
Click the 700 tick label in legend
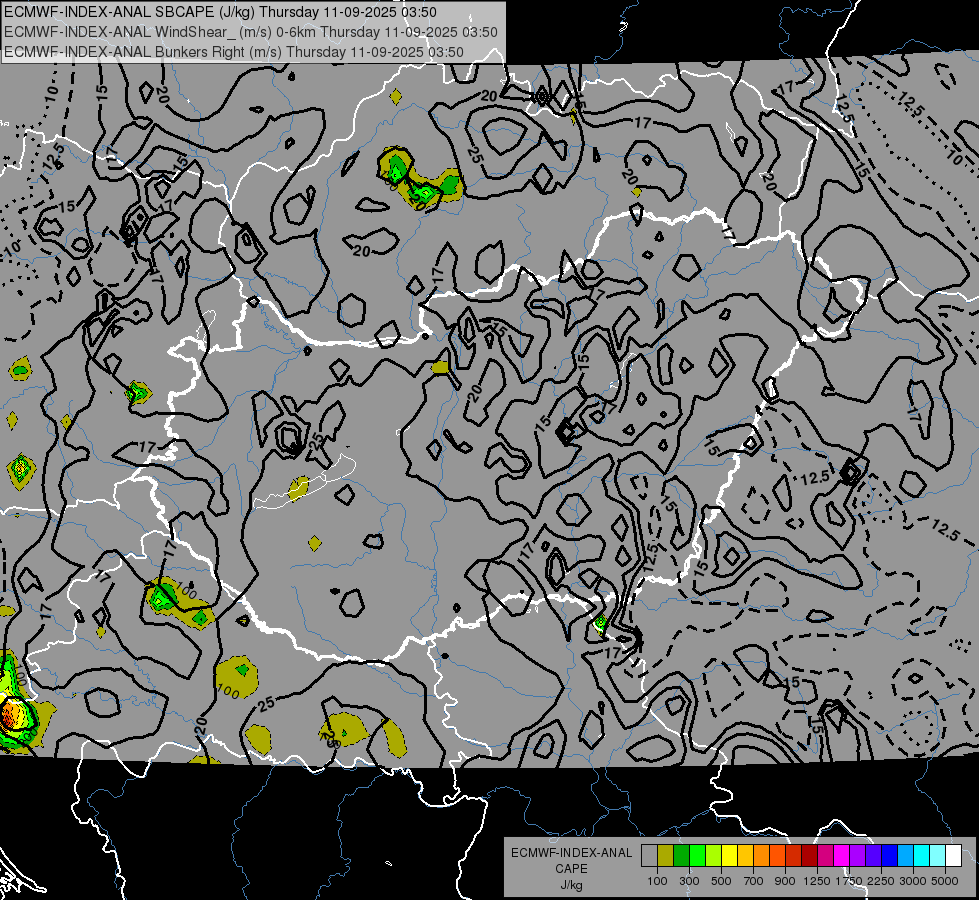click(754, 881)
